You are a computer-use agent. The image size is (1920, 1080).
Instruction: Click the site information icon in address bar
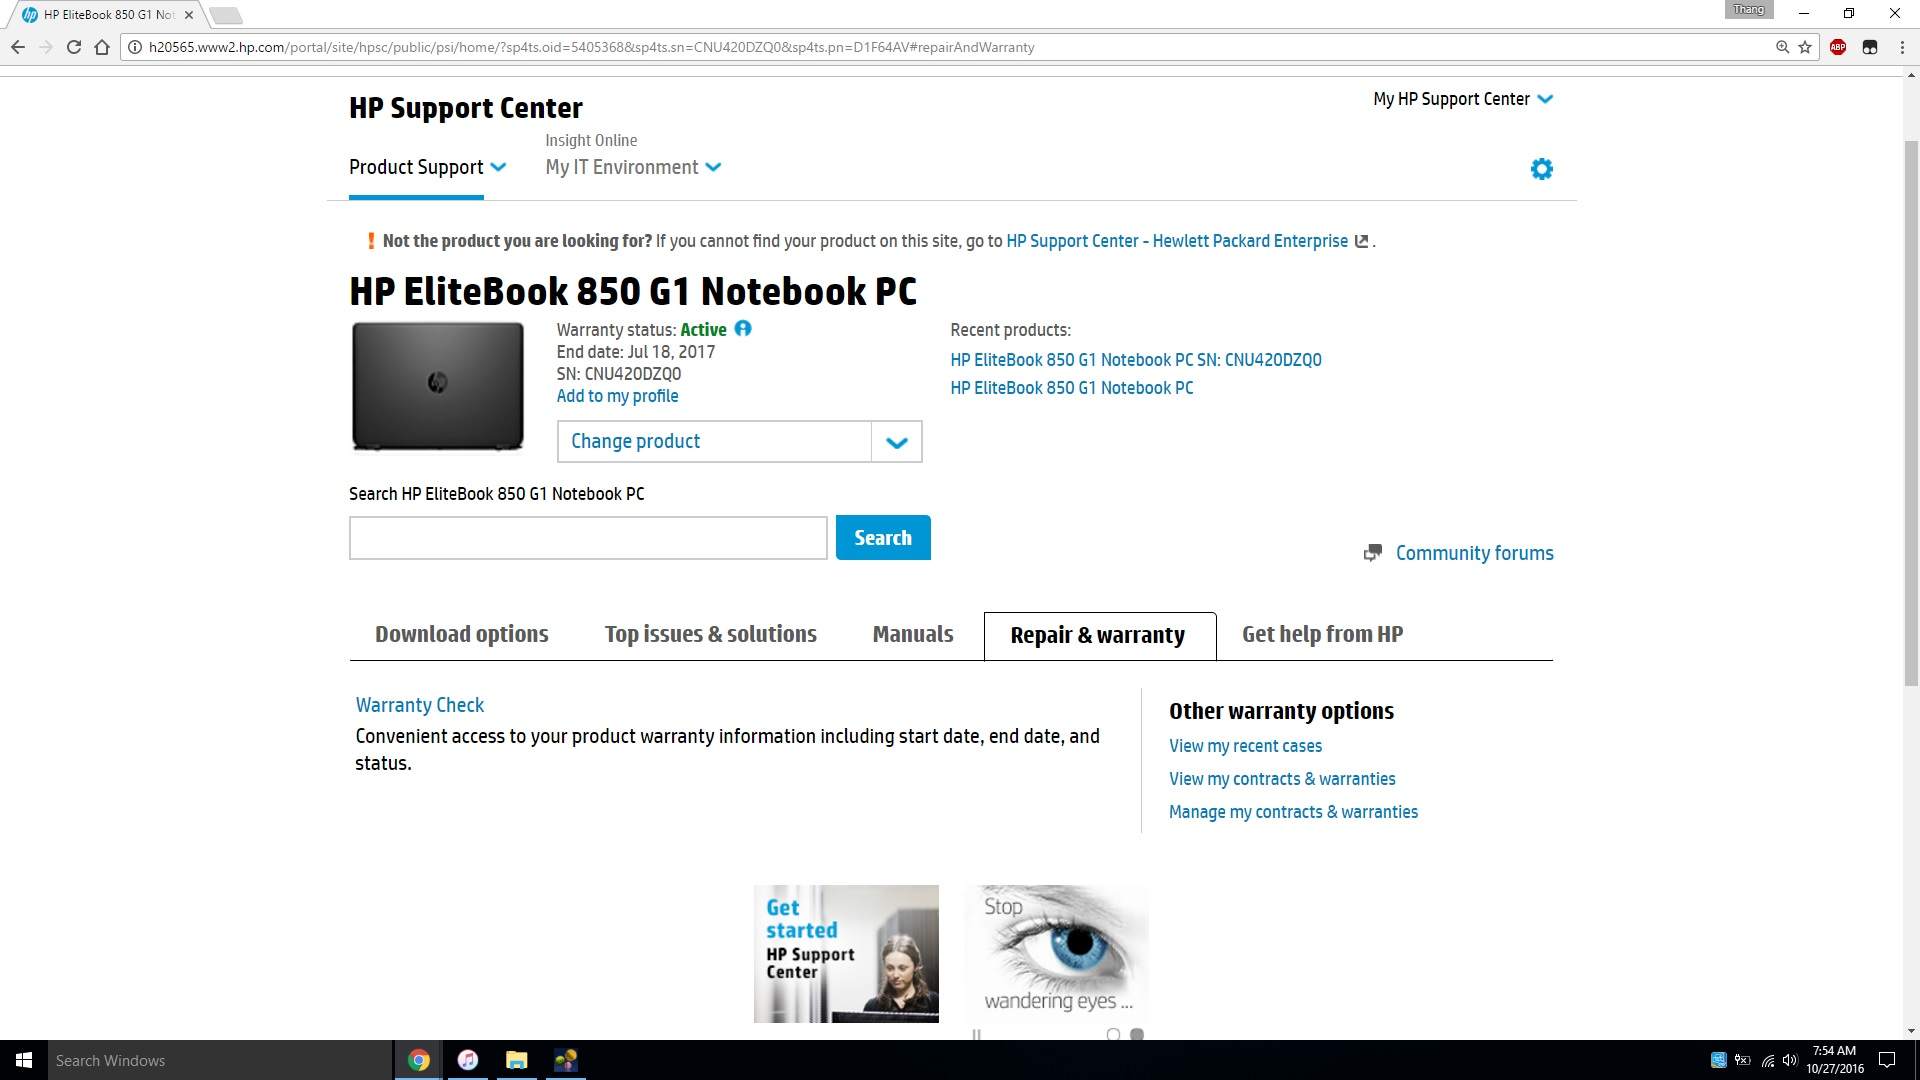pos(135,47)
